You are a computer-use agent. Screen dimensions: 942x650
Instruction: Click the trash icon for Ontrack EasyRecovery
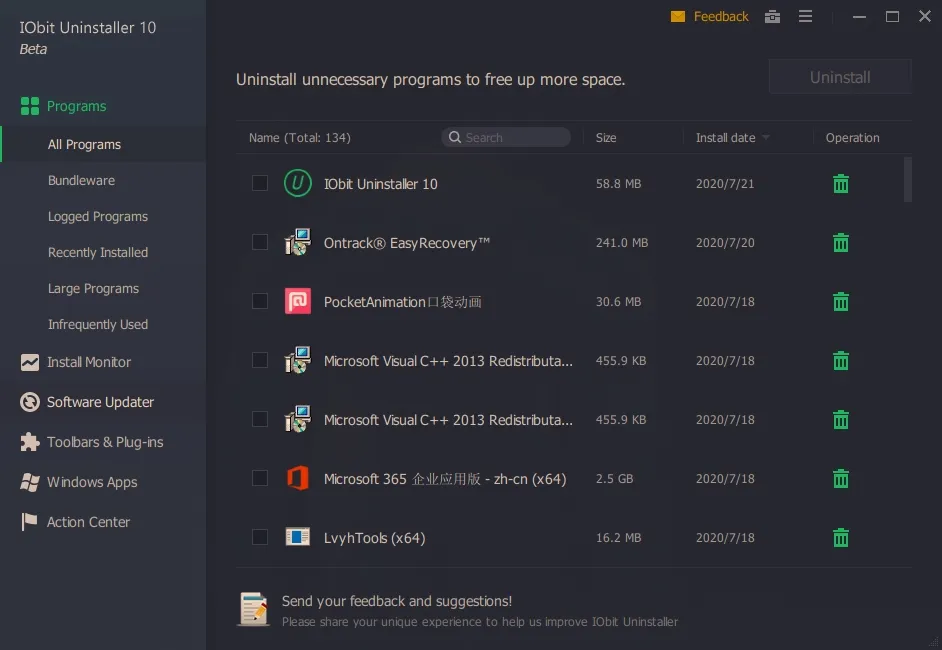tap(841, 243)
